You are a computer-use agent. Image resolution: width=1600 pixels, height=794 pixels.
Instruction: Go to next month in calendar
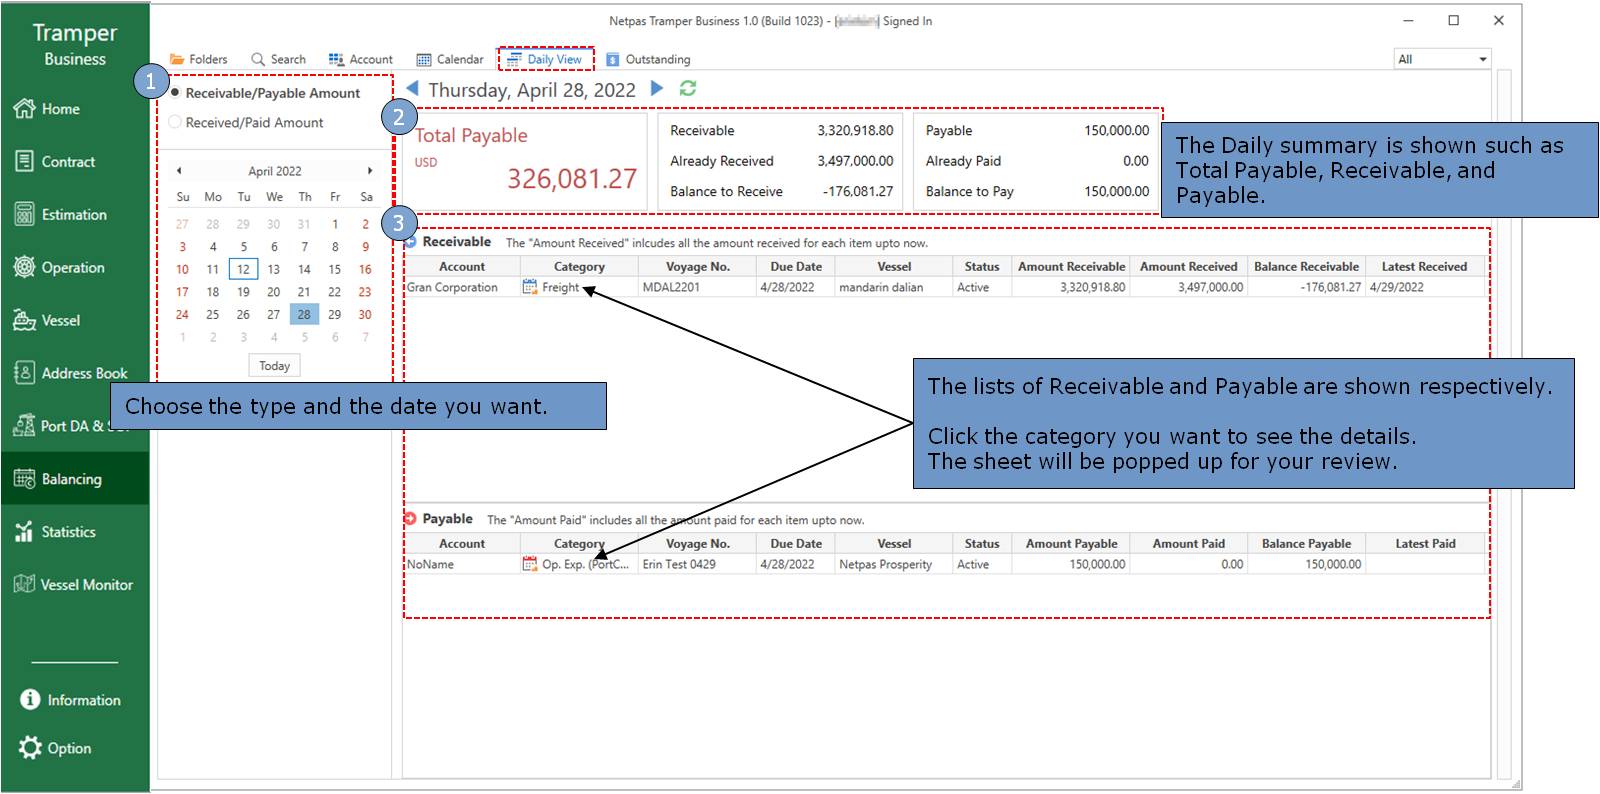click(370, 171)
